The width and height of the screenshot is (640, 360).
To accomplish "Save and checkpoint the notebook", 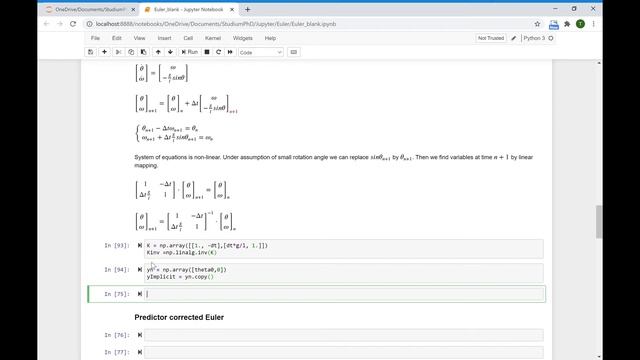I will [x=91, y=52].
